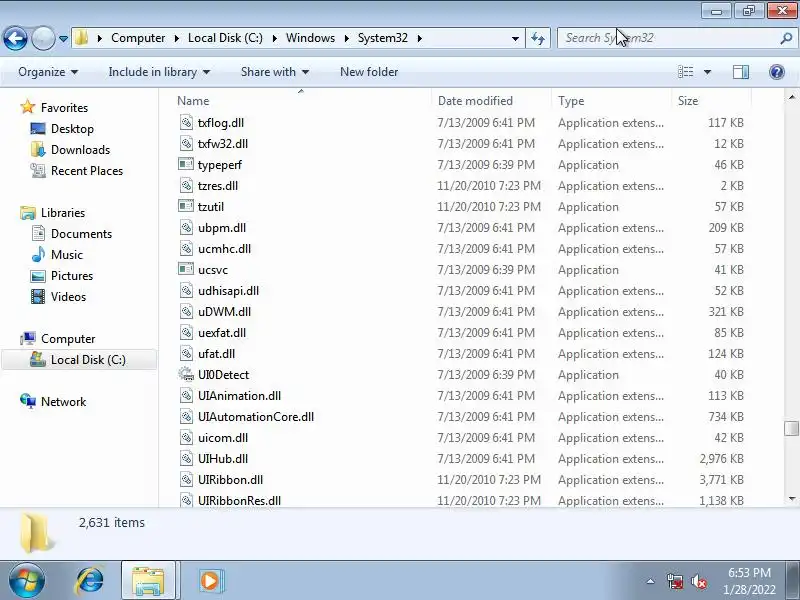
Task: Open the recent pages dropdown arrow
Action: (63, 39)
